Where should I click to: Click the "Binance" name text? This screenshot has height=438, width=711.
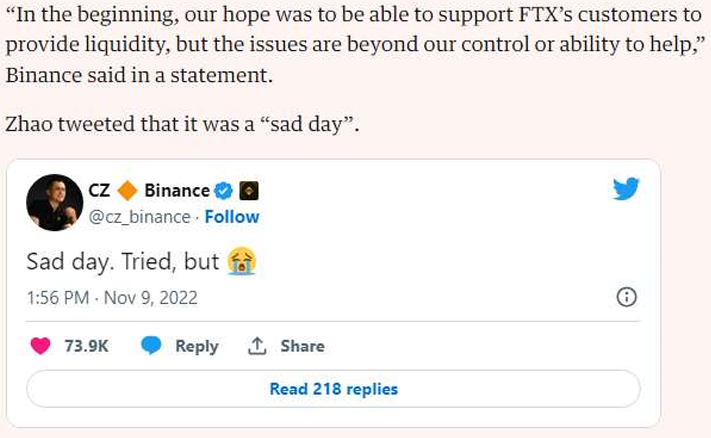pyautogui.click(x=177, y=191)
